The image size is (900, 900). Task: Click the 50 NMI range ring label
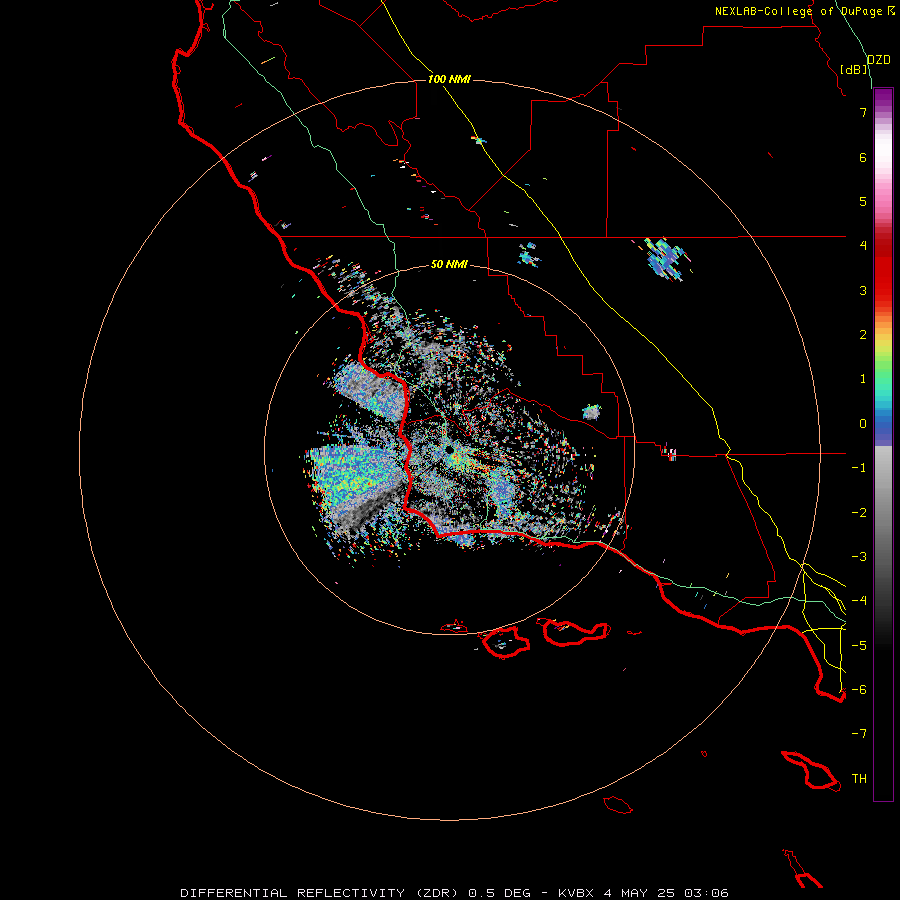[449, 264]
